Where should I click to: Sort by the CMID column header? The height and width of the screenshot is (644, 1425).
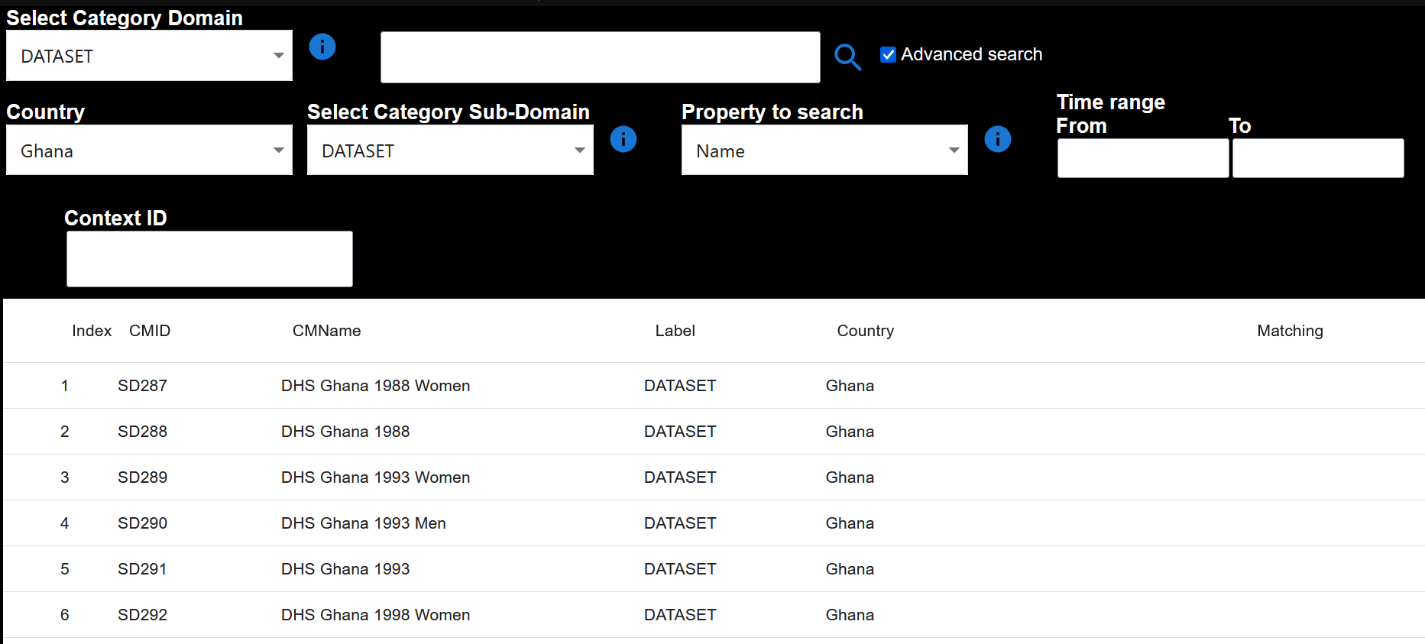[x=150, y=331]
